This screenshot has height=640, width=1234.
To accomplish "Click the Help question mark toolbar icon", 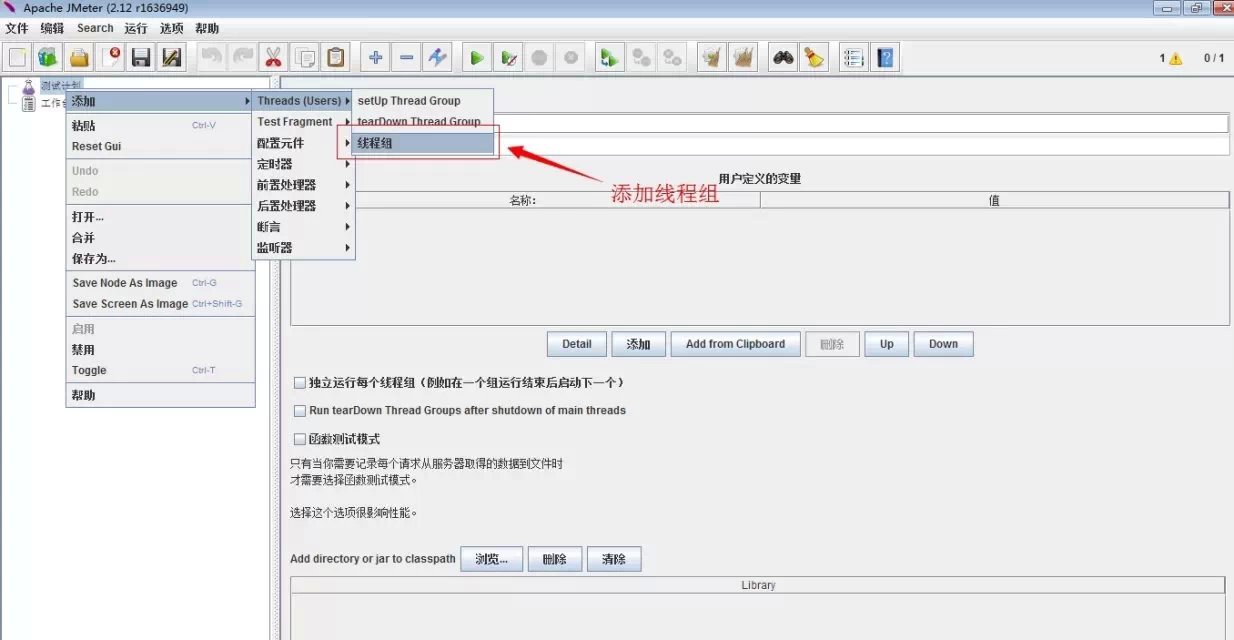I will pos(885,58).
